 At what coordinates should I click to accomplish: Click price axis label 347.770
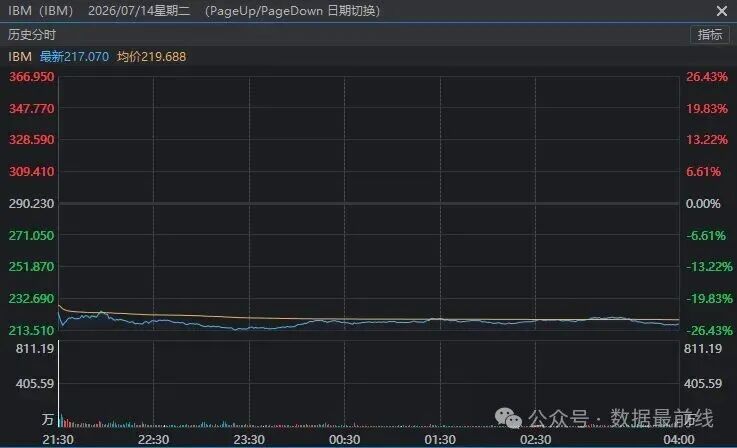point(31,109)
